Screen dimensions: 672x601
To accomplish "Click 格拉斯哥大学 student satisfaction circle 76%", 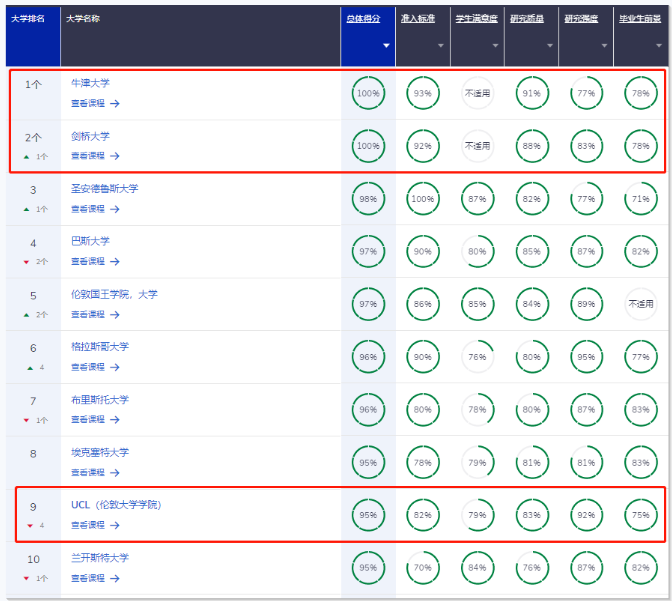I will pos(477,357).
